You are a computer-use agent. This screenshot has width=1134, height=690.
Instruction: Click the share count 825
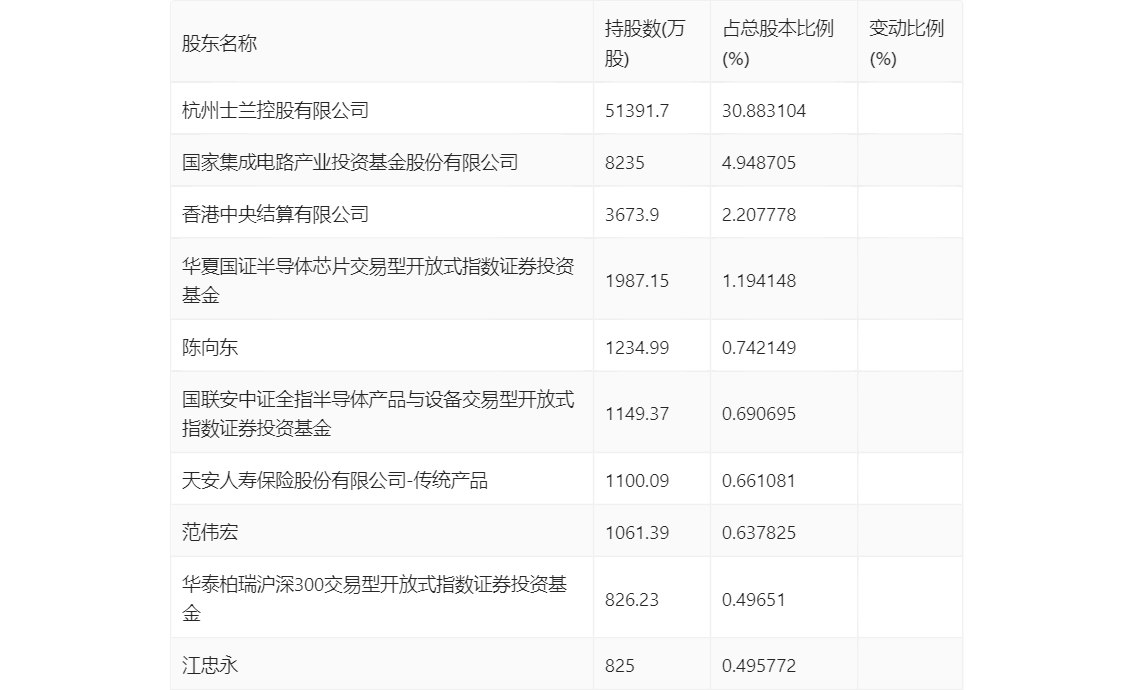click(x=620, y=666)
